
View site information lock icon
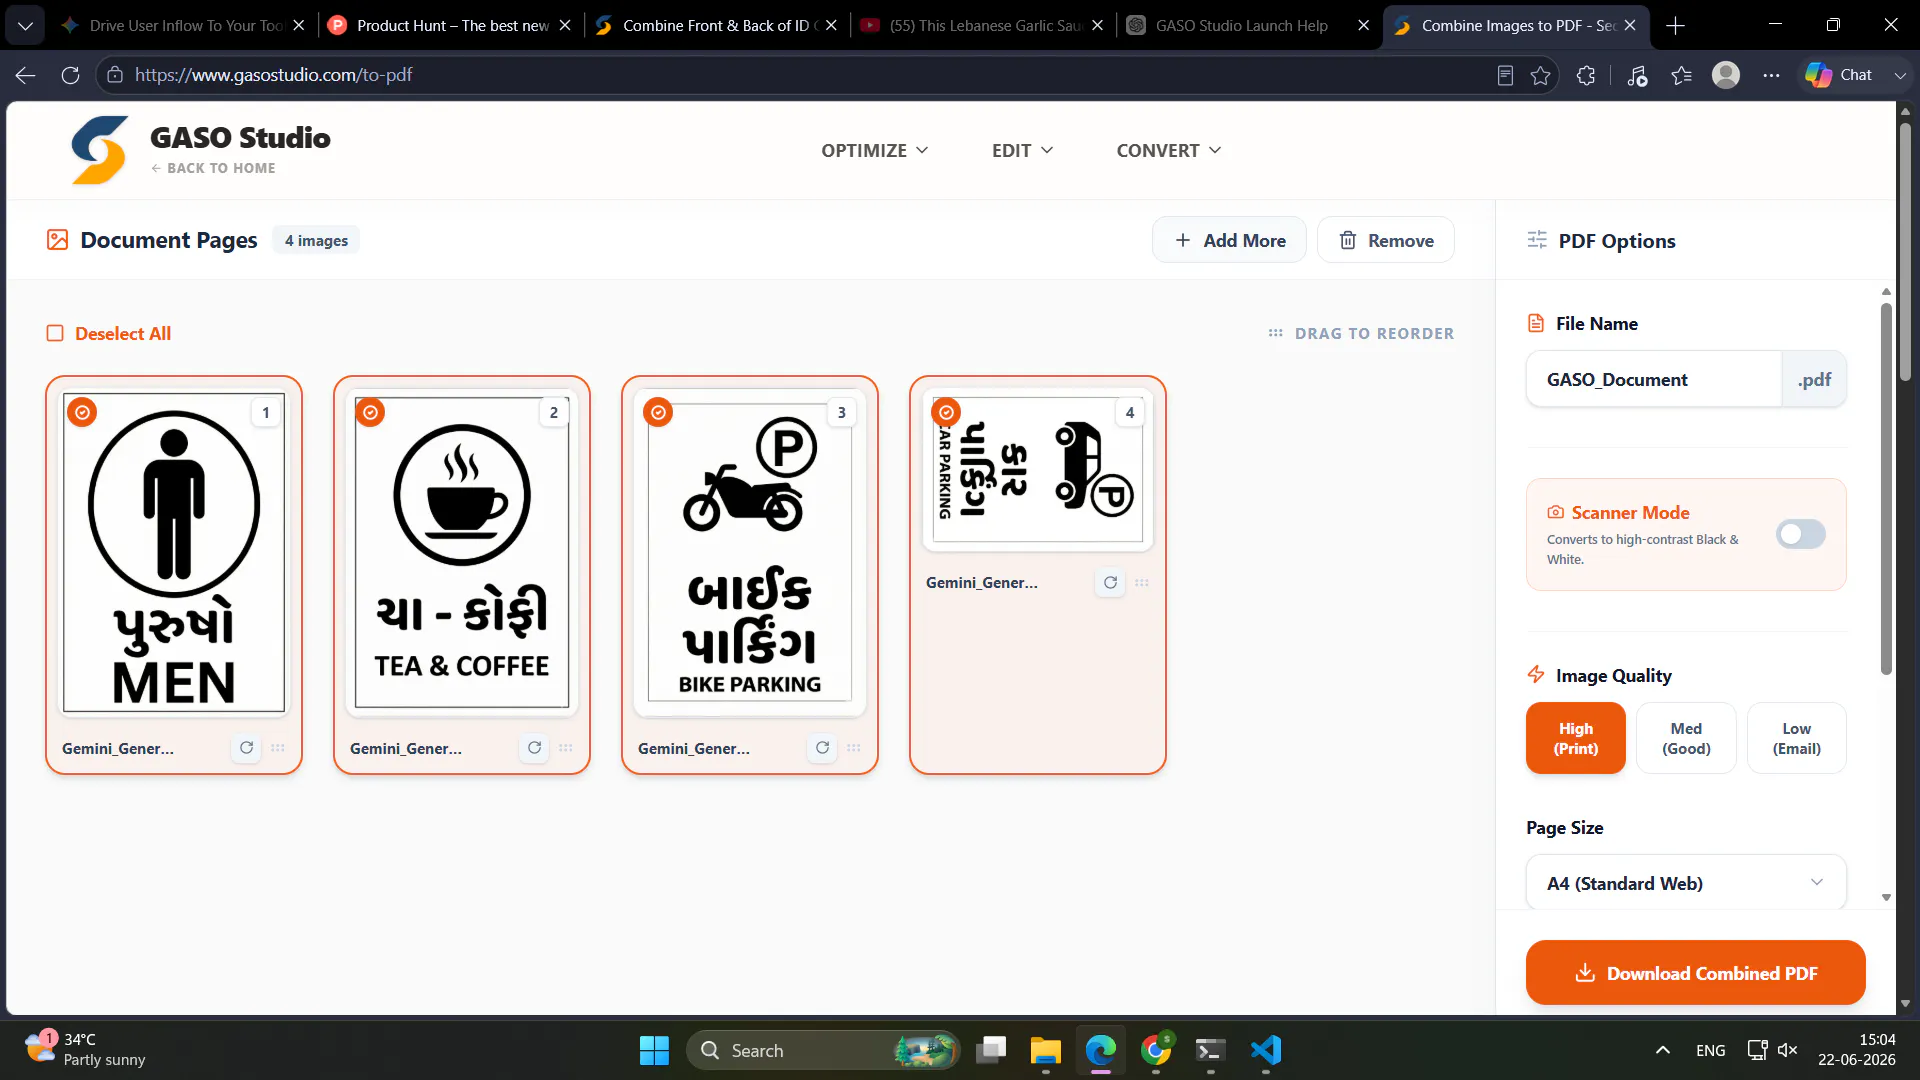point(115,75)
